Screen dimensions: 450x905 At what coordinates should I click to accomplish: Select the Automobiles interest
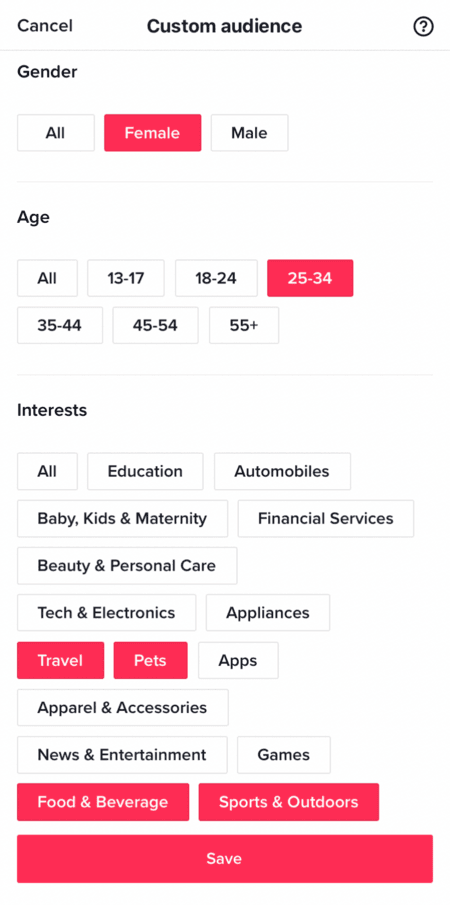pyautogui.click(x=282, y=472)
